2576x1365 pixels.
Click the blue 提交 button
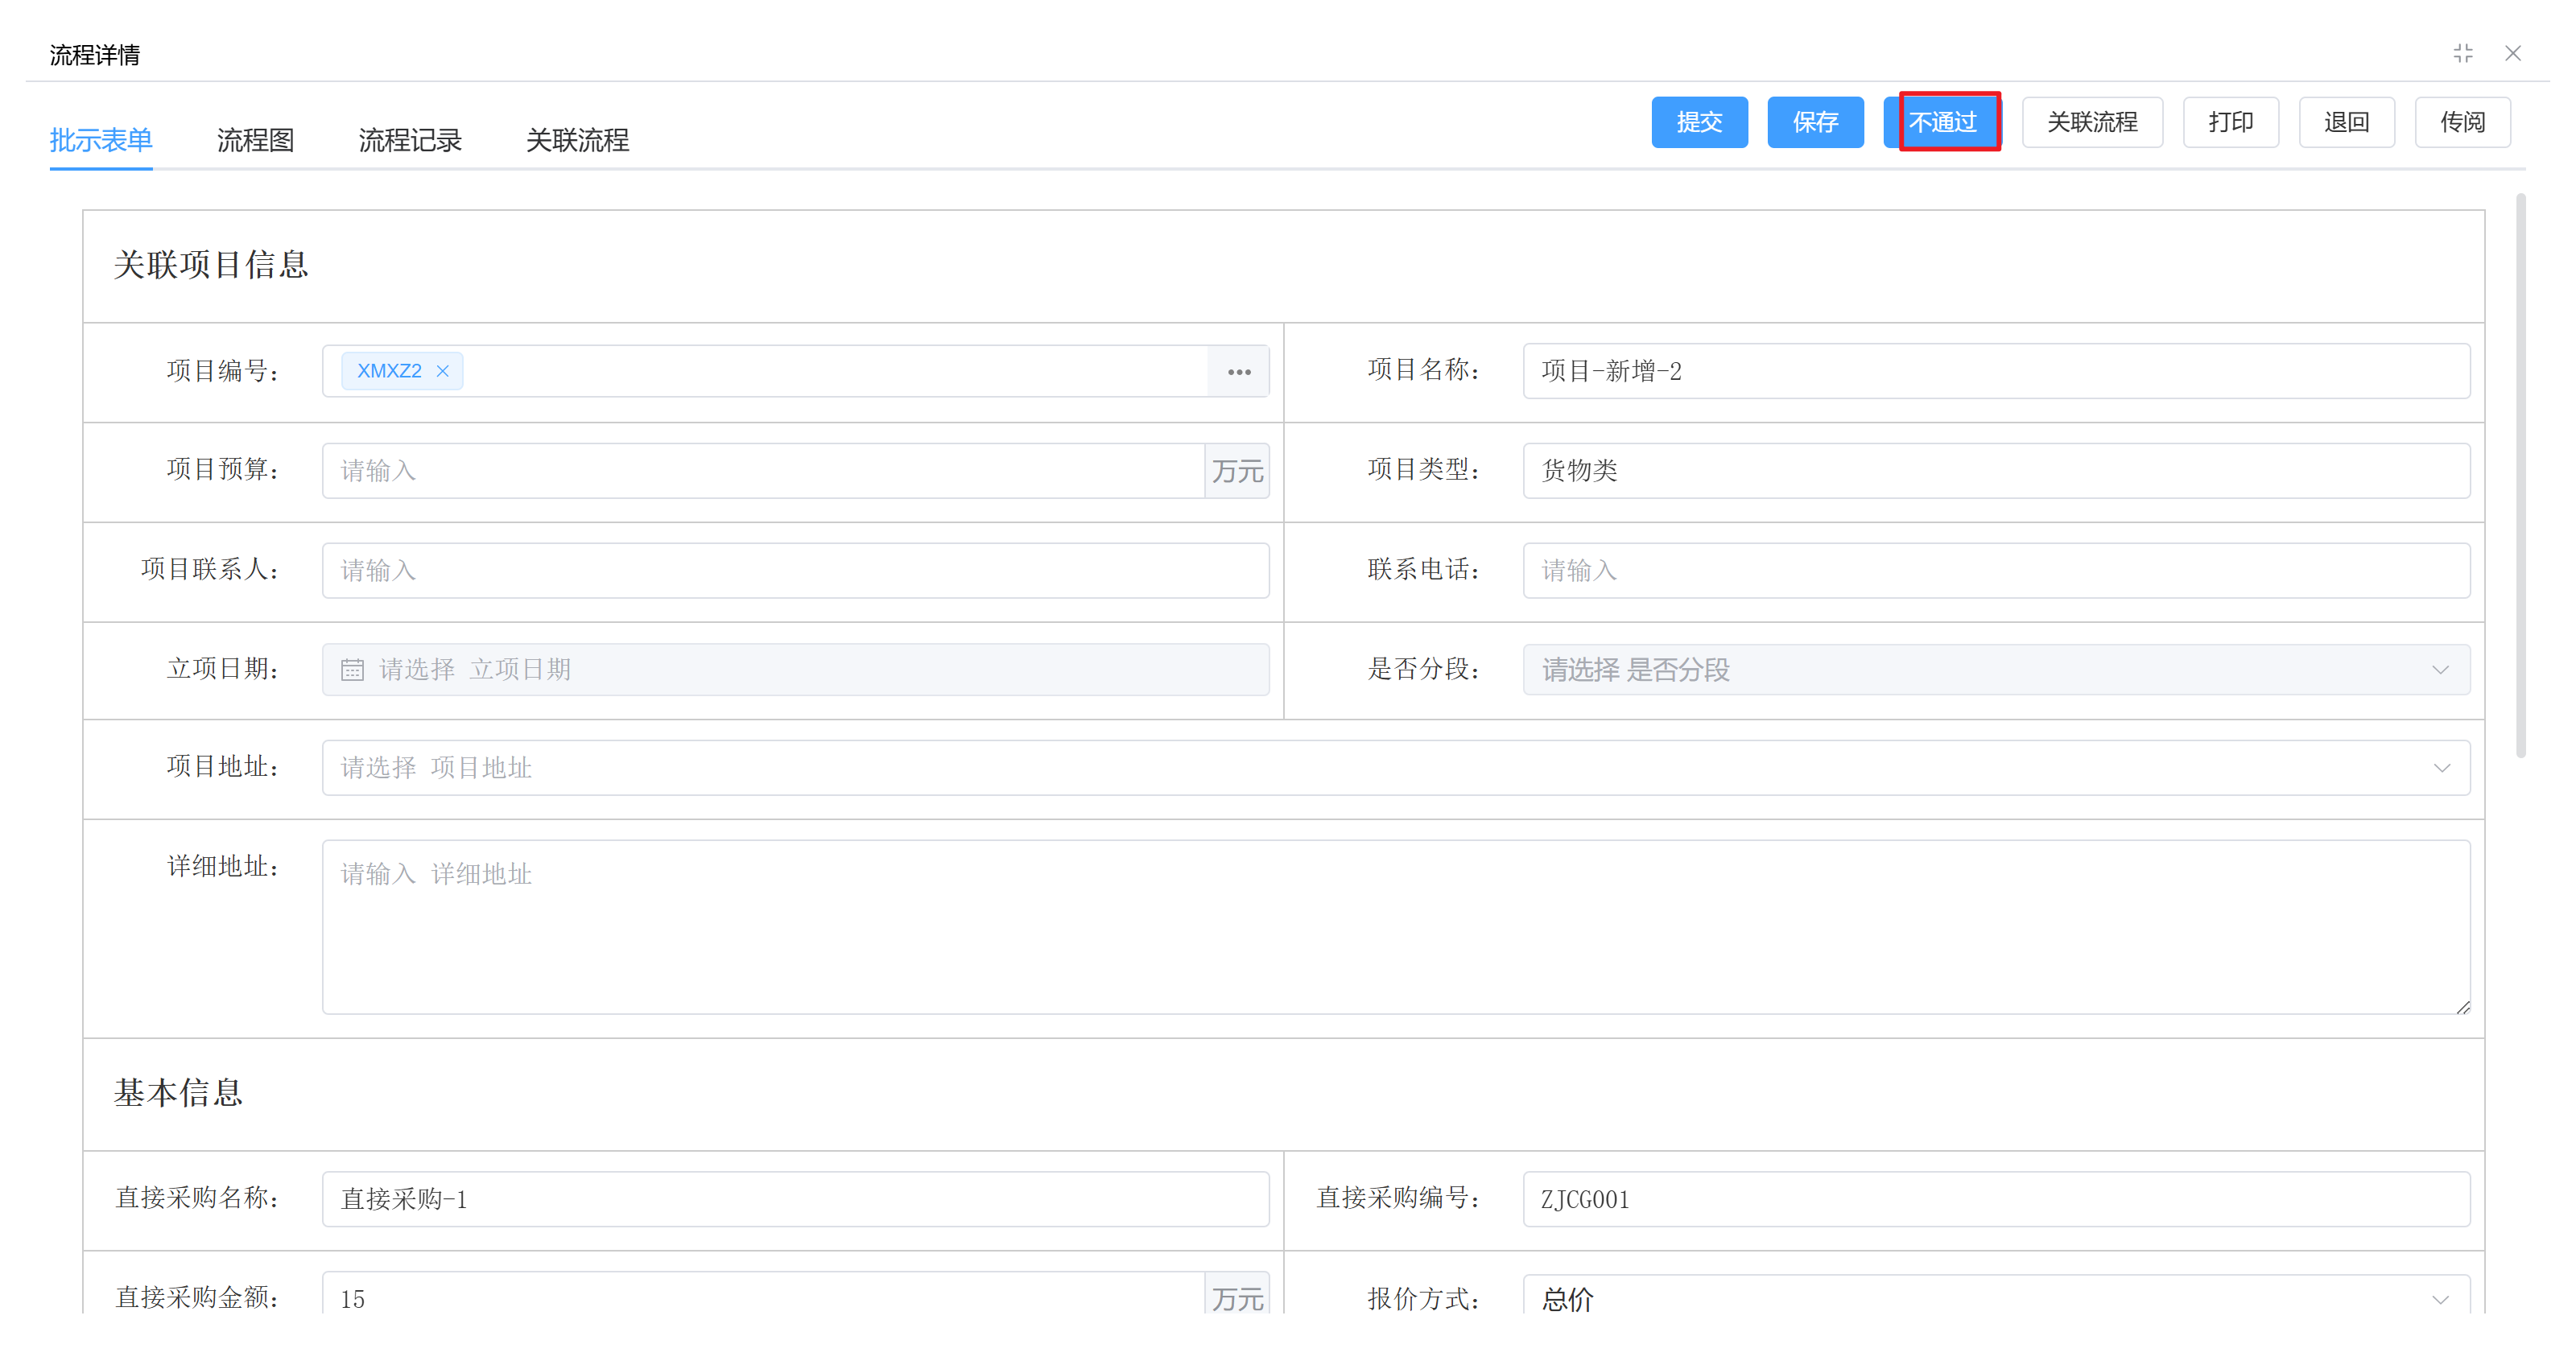click(1699, 122)
